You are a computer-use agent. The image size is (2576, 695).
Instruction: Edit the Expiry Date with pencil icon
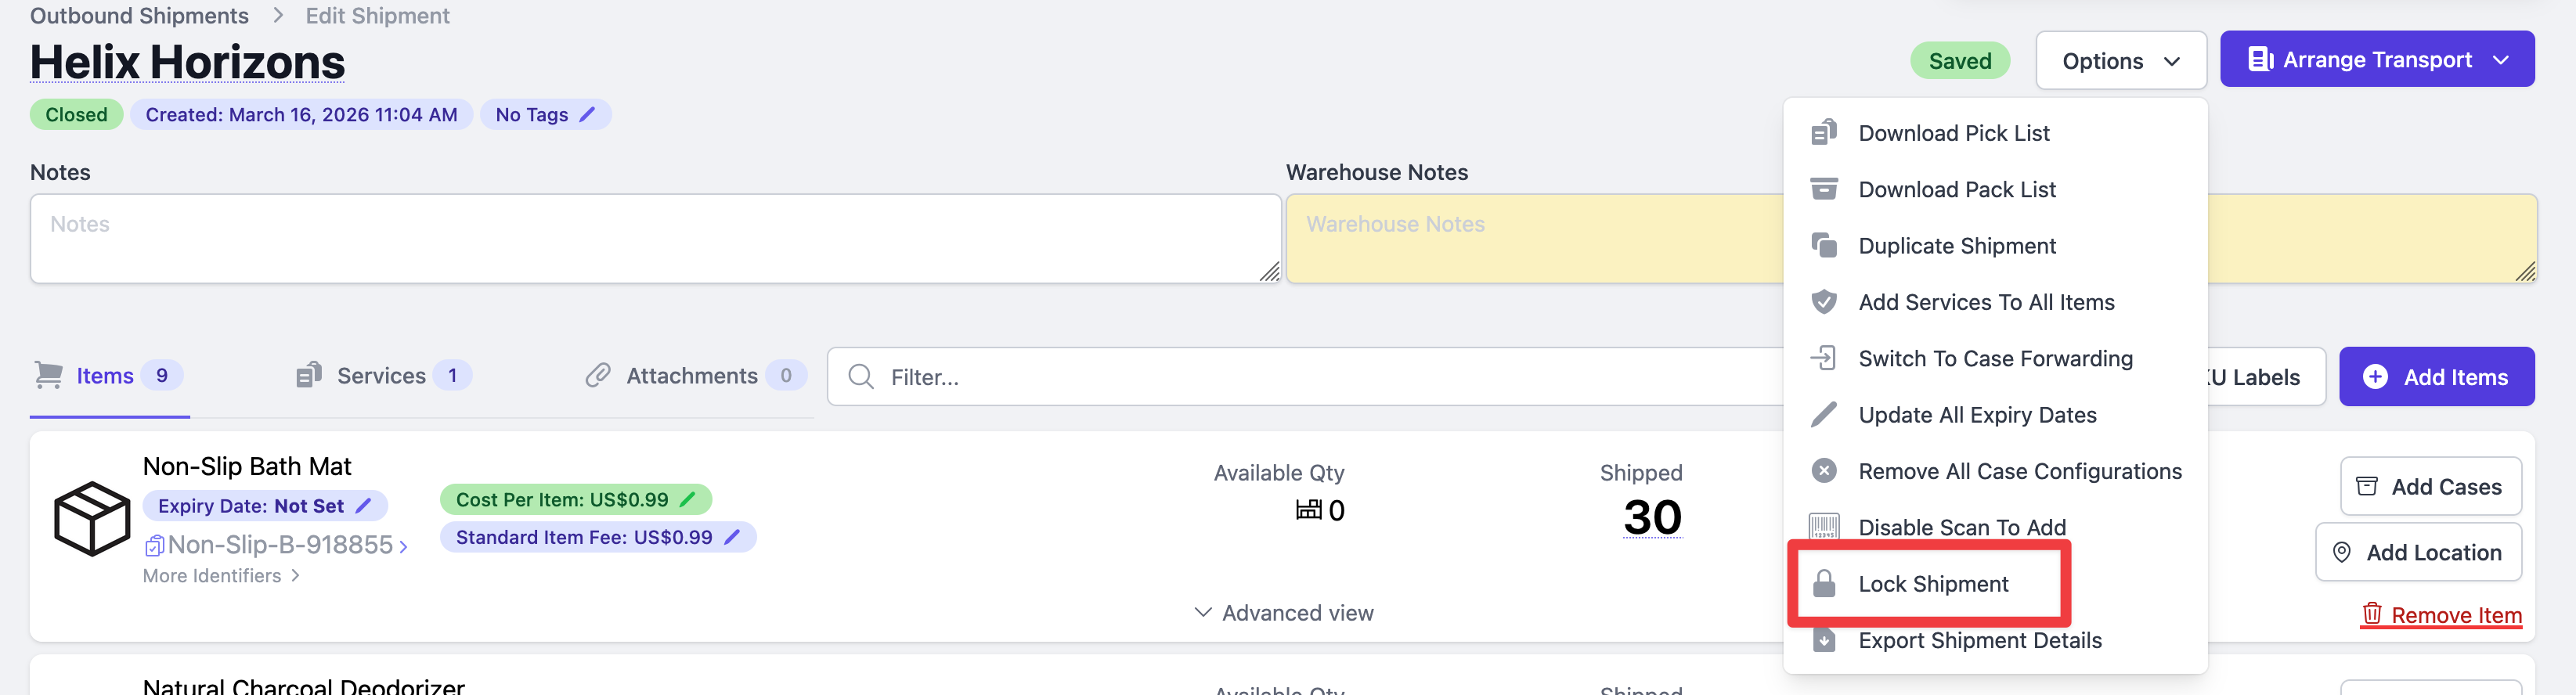(364, 506)
